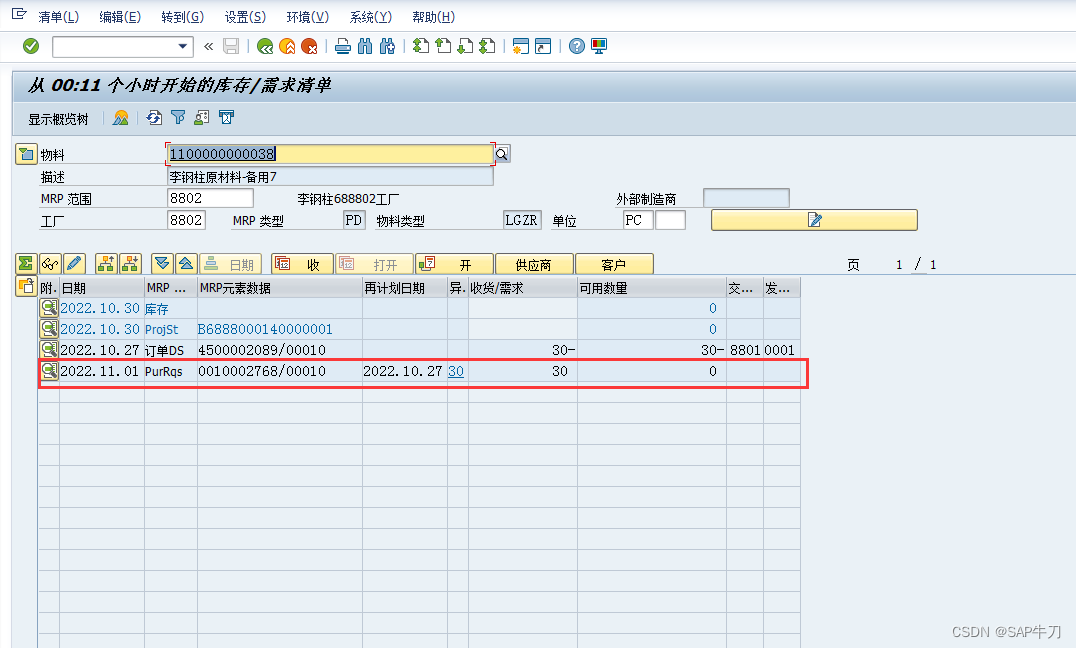Click the exception message 30 link
This screenshot has height=648, width=1076.
pyautogui.click(x=456, y=371)
